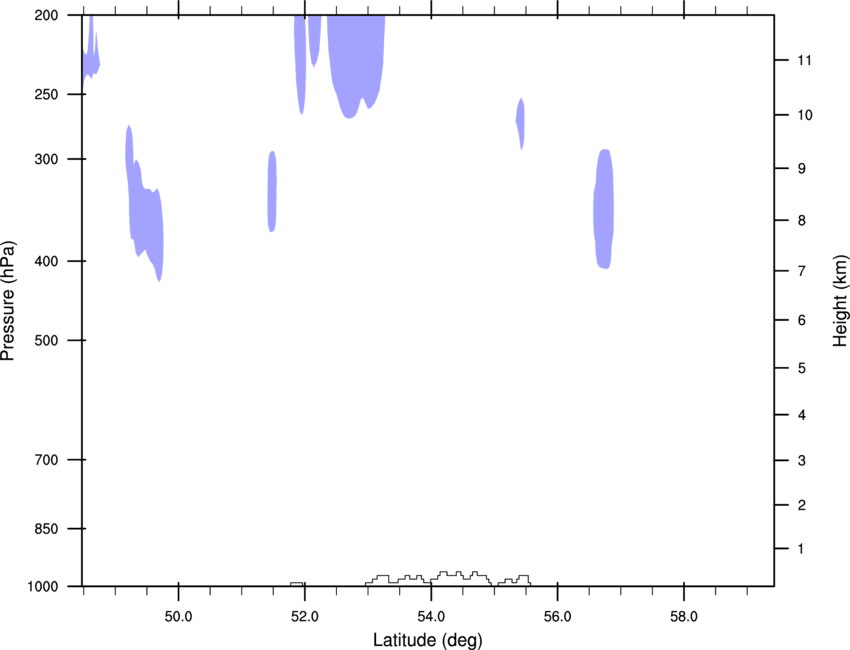Click the 4 km height label
Image resolution: width=850 pixels, height=650 pixels.
[802, 415]
